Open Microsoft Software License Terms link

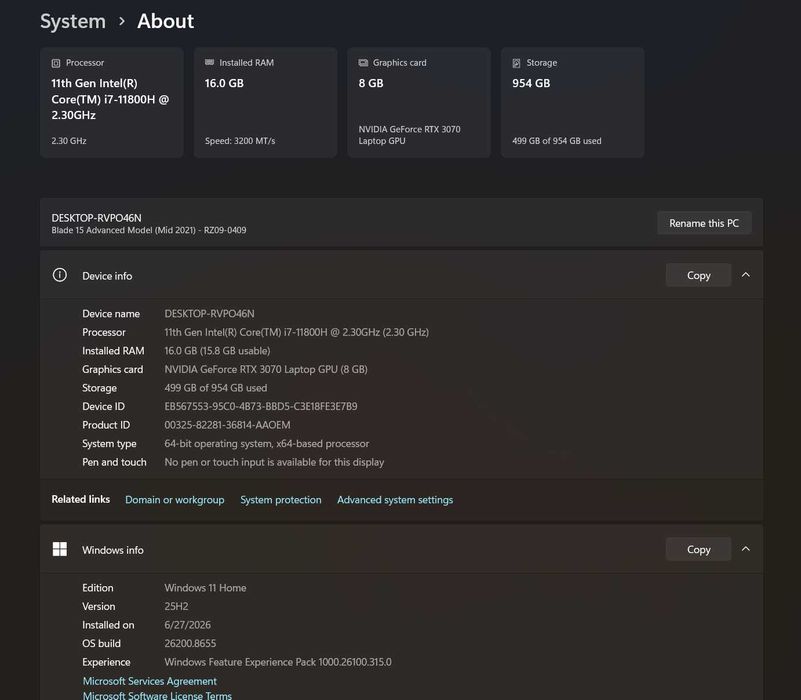tap(157, 695)
